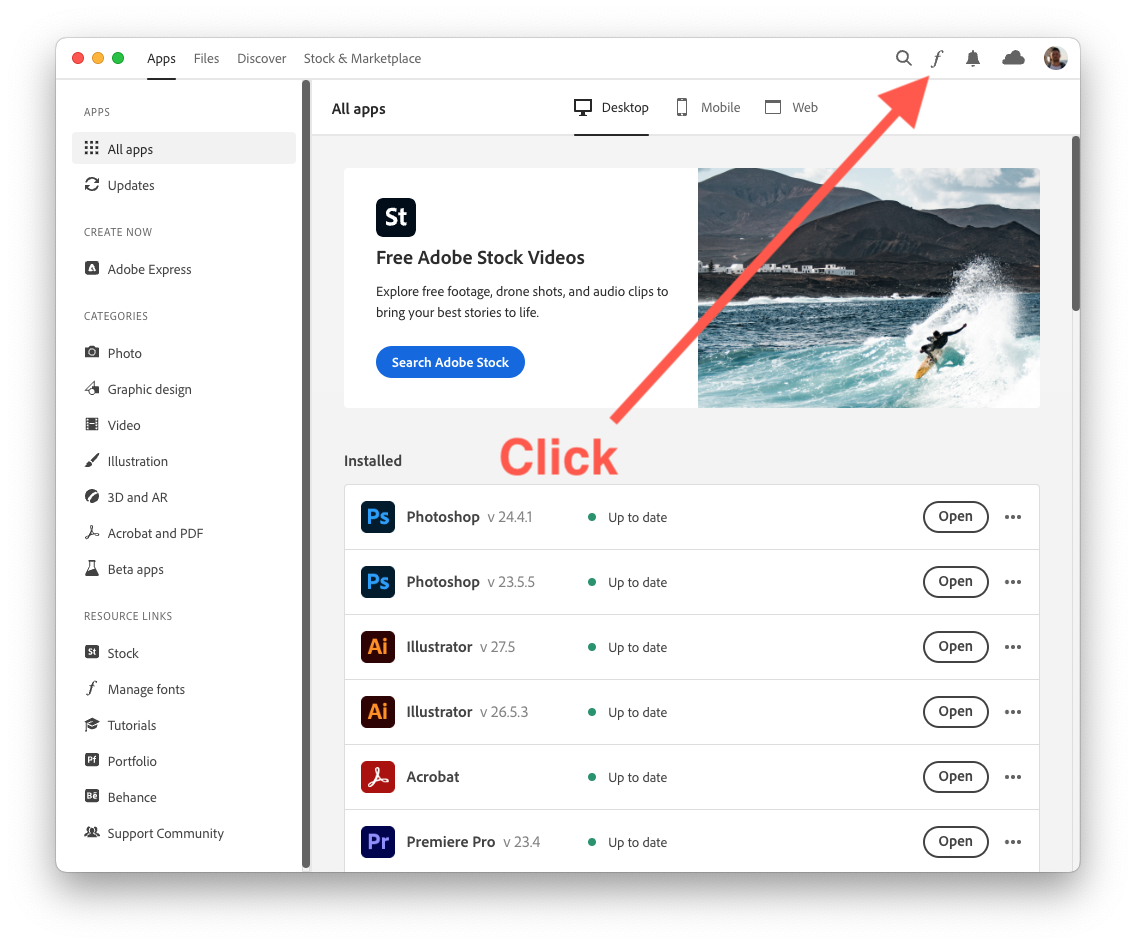Open Illustrator v 27.5
Screen dimensions: 1136x946
point(956,647)
